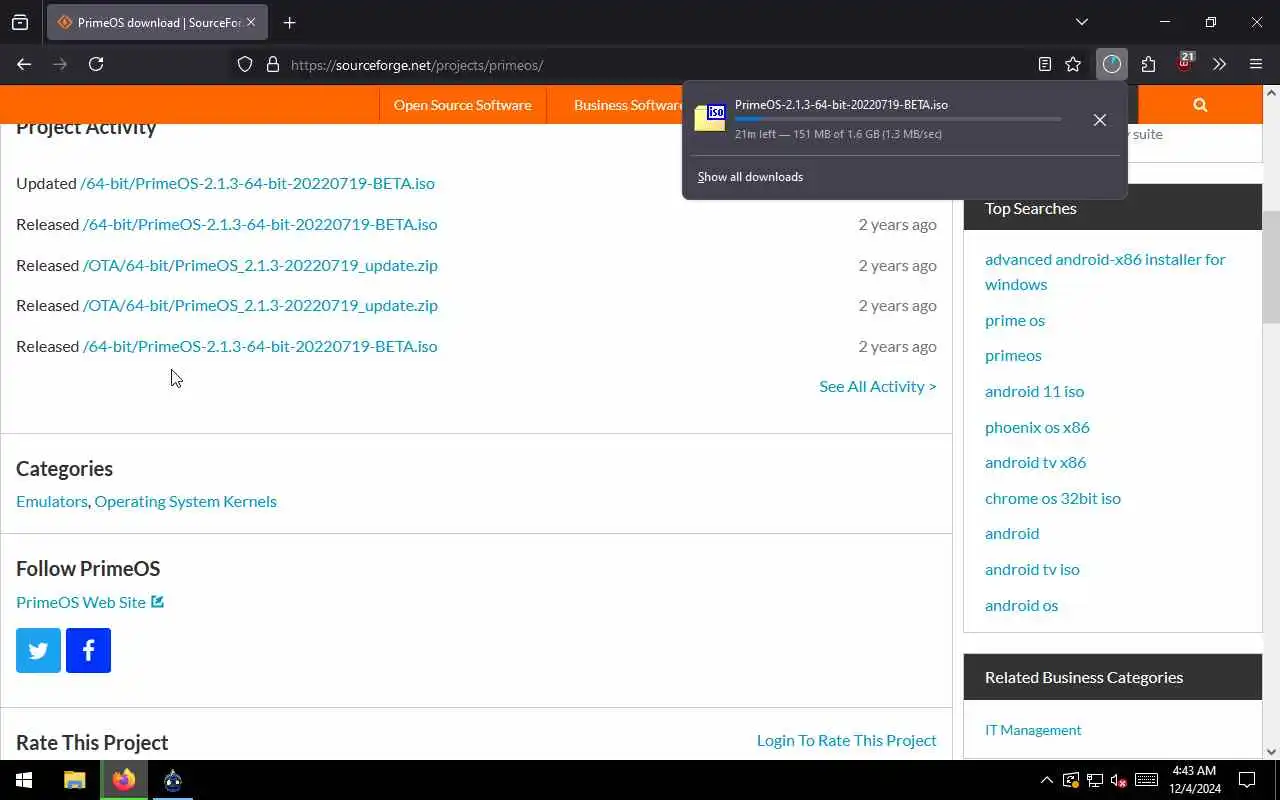Screen dimensions: 1280x800
Task: Click Firefox taskbar icon
Action: 124,780
